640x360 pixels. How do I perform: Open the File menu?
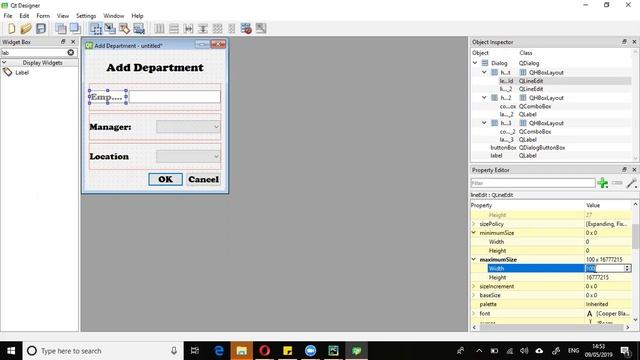pos(8,16)
